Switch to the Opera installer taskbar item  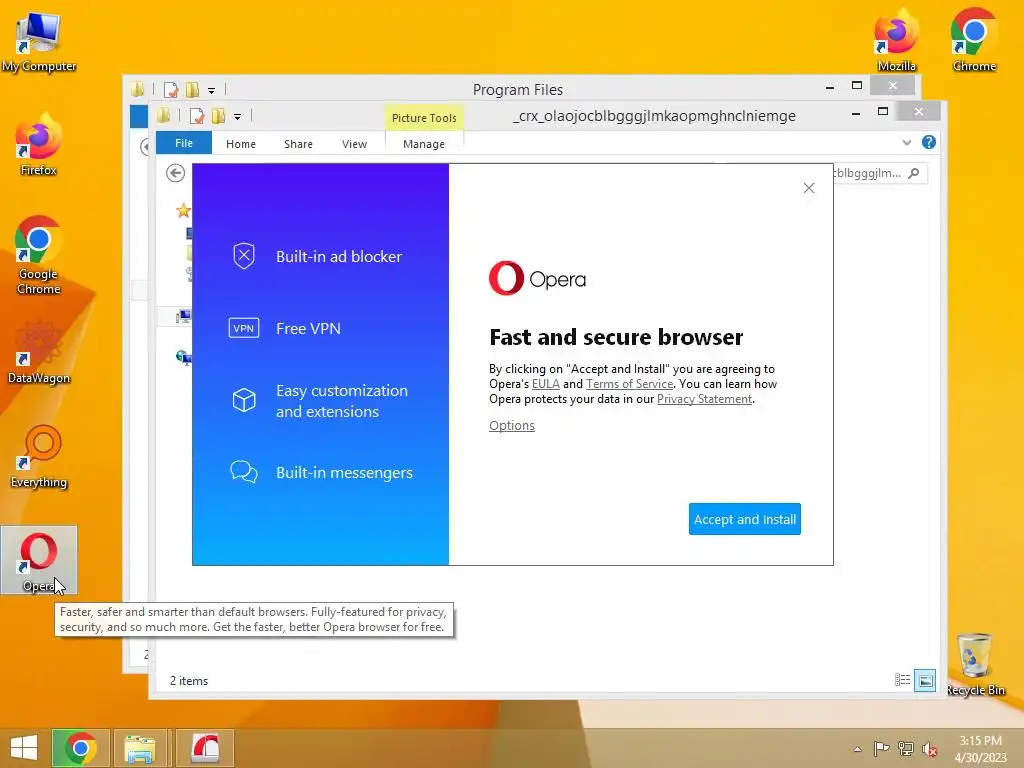point(204,748)
